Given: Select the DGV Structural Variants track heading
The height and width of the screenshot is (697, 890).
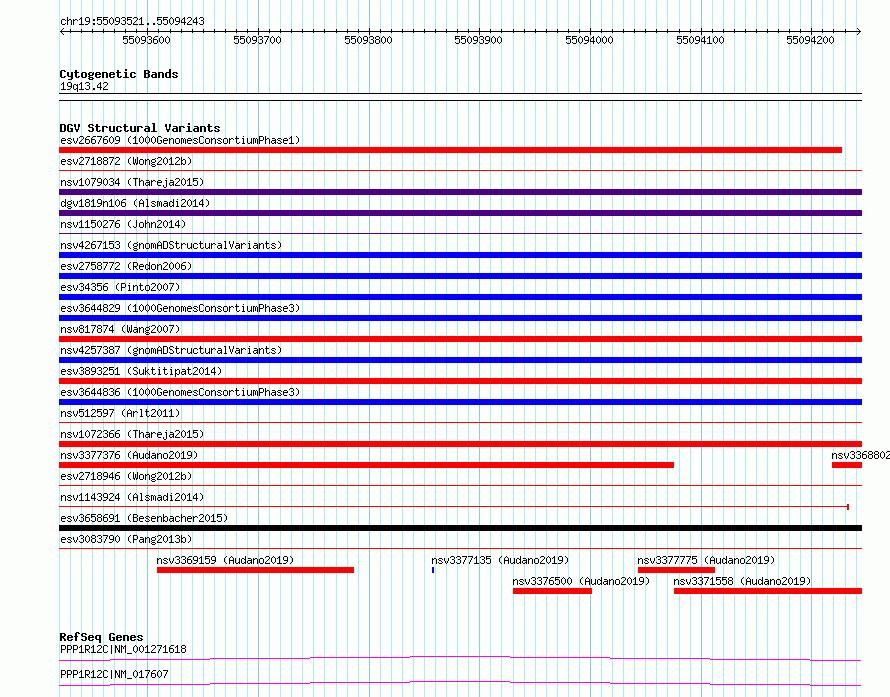Looking at the screenshot, I should tap(140, 128).
